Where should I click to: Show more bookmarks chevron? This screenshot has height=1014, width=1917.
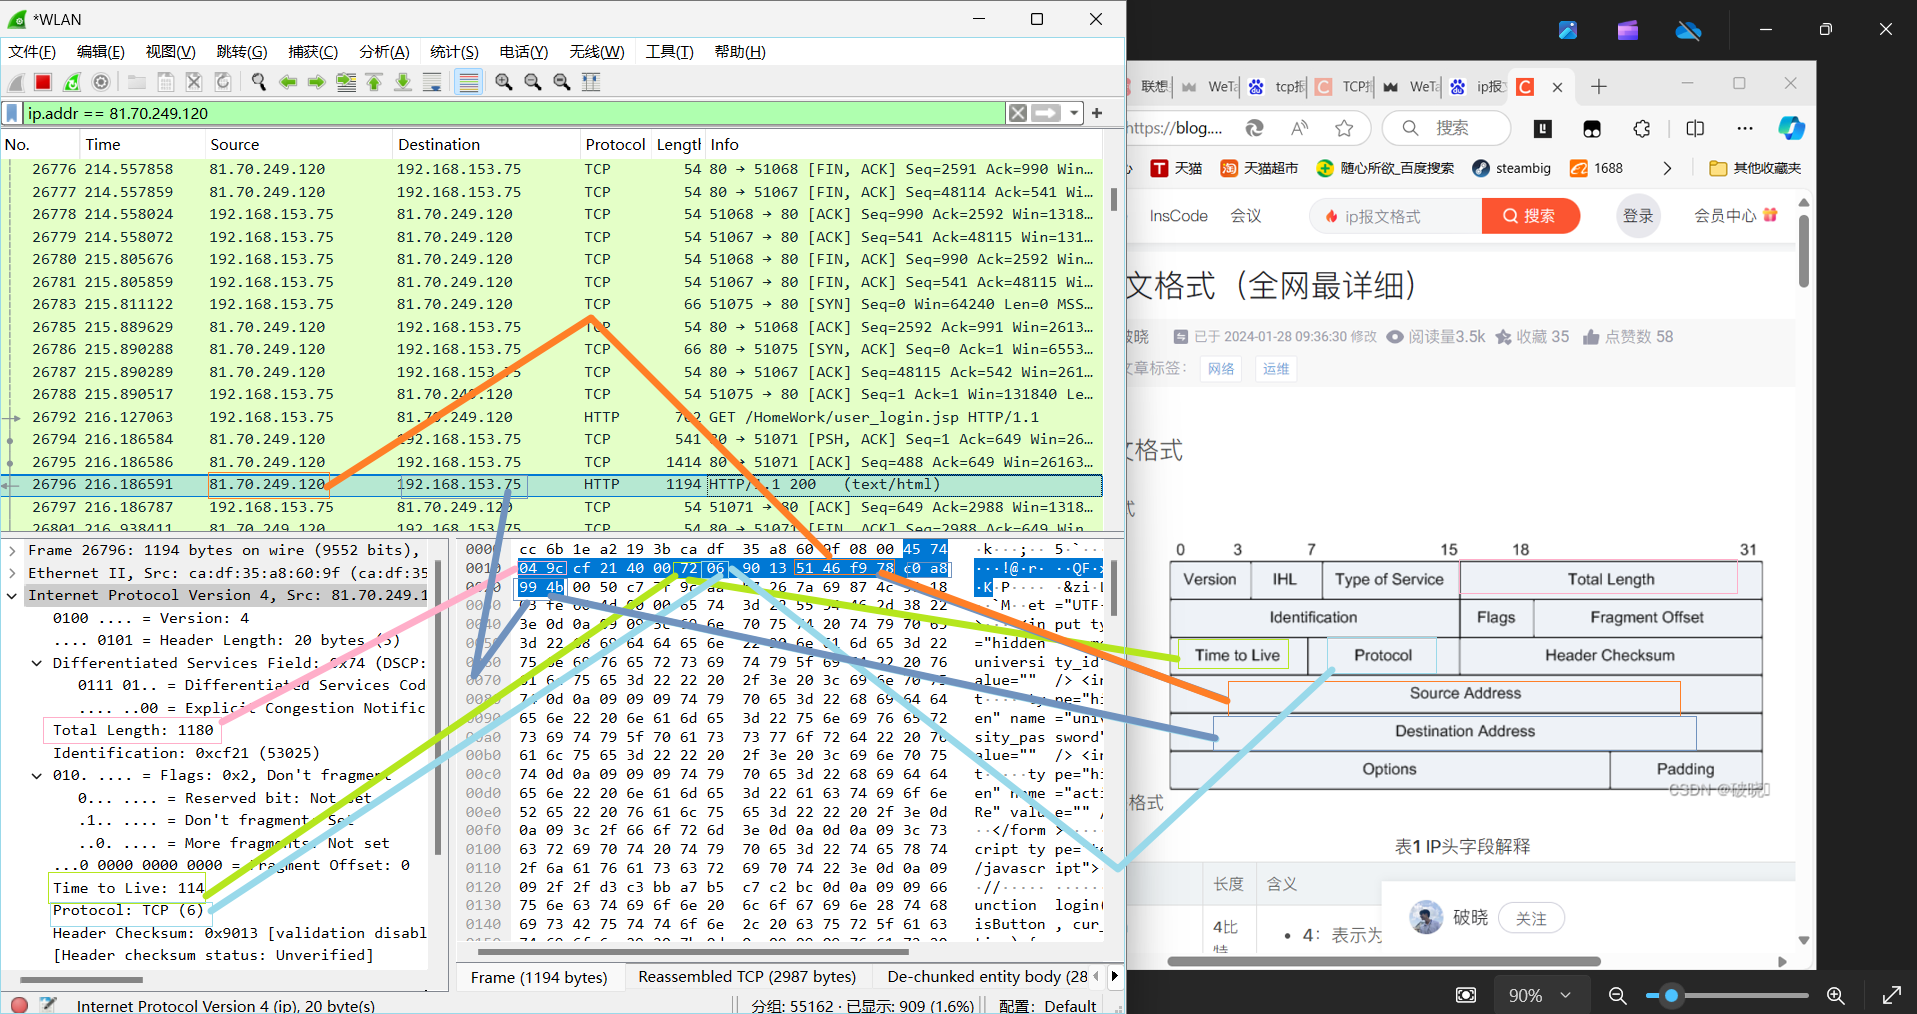coord(1667,168)
